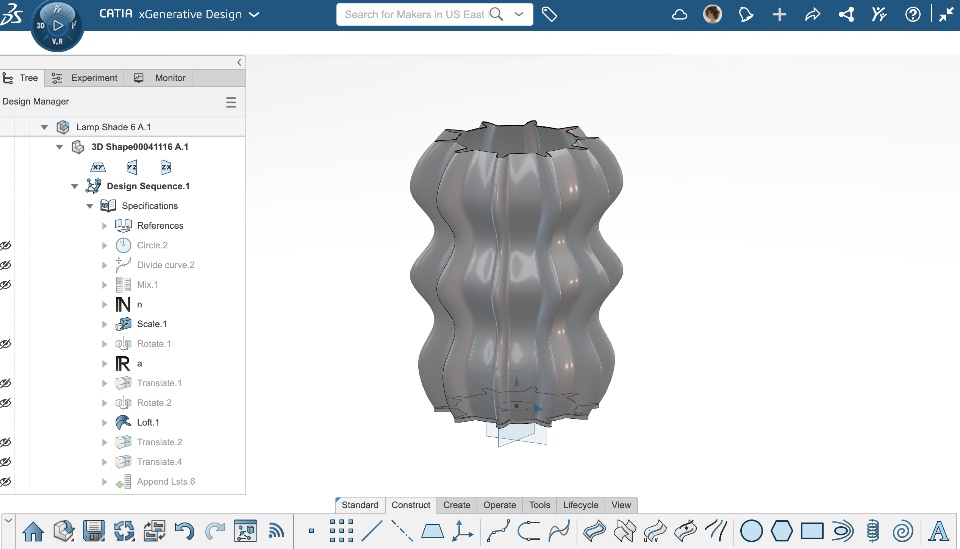Click the plus icon to add content
This screenshot has height=549, width=960.
[x=779, y=15]
